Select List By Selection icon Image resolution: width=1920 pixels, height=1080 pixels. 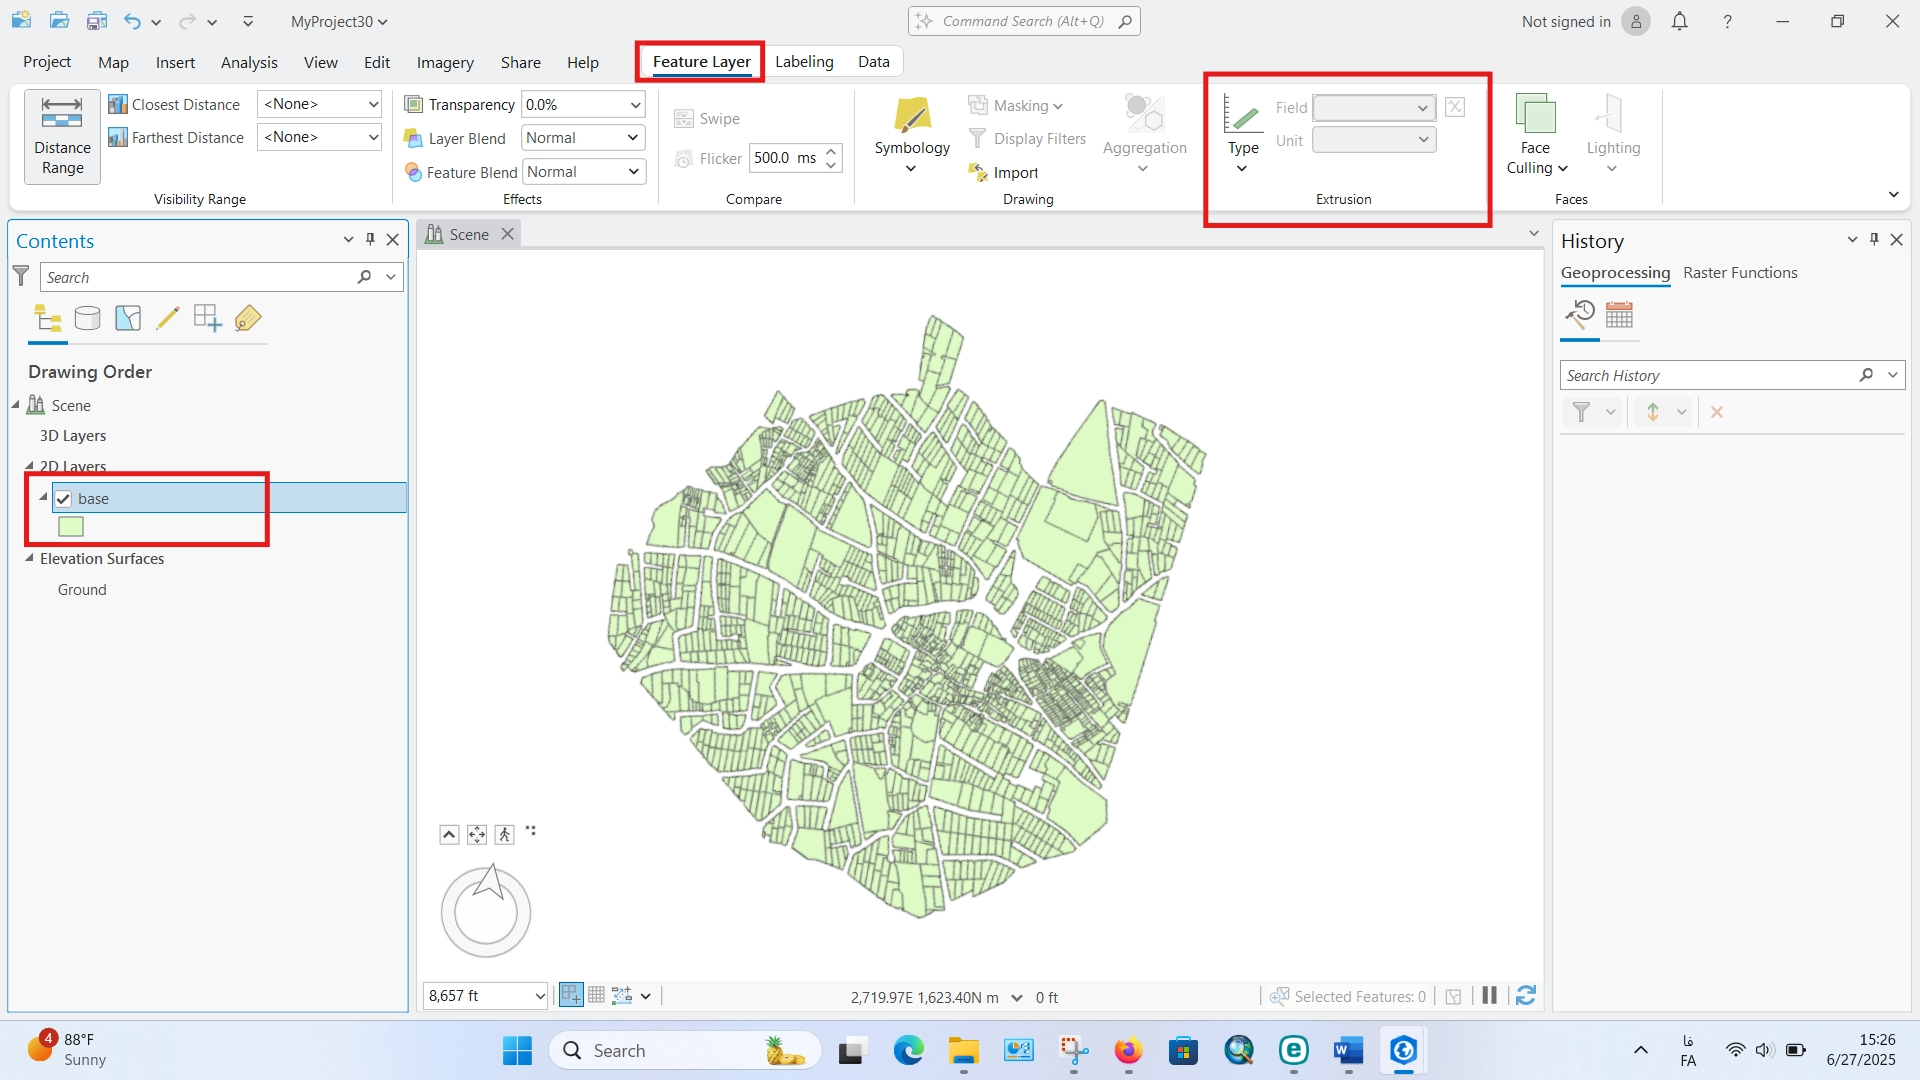click(128, 319)
